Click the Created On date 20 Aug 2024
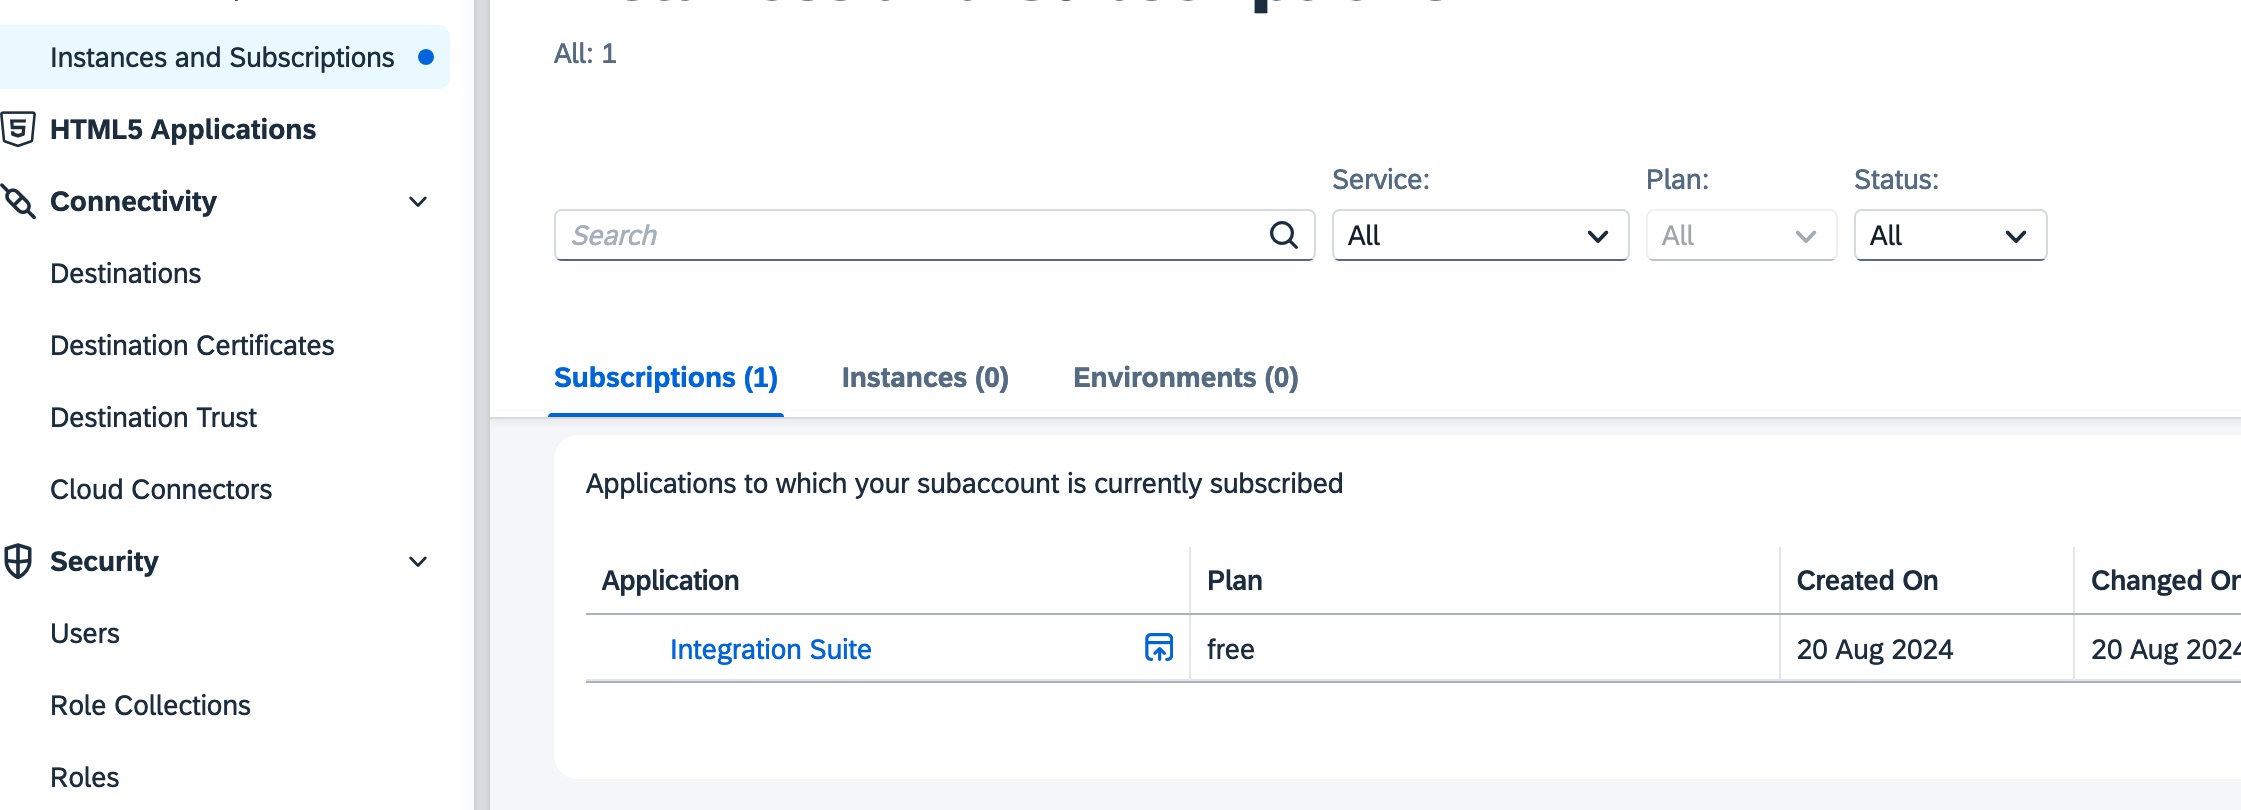2241x810 pixels. click(1874, 649)
